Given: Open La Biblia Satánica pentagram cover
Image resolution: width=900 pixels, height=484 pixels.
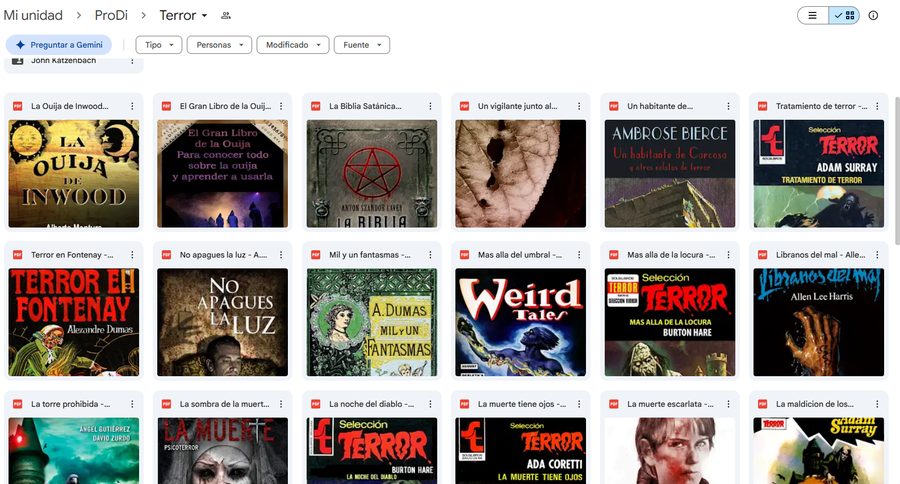Looking at the screenshot, I should 372,173.
